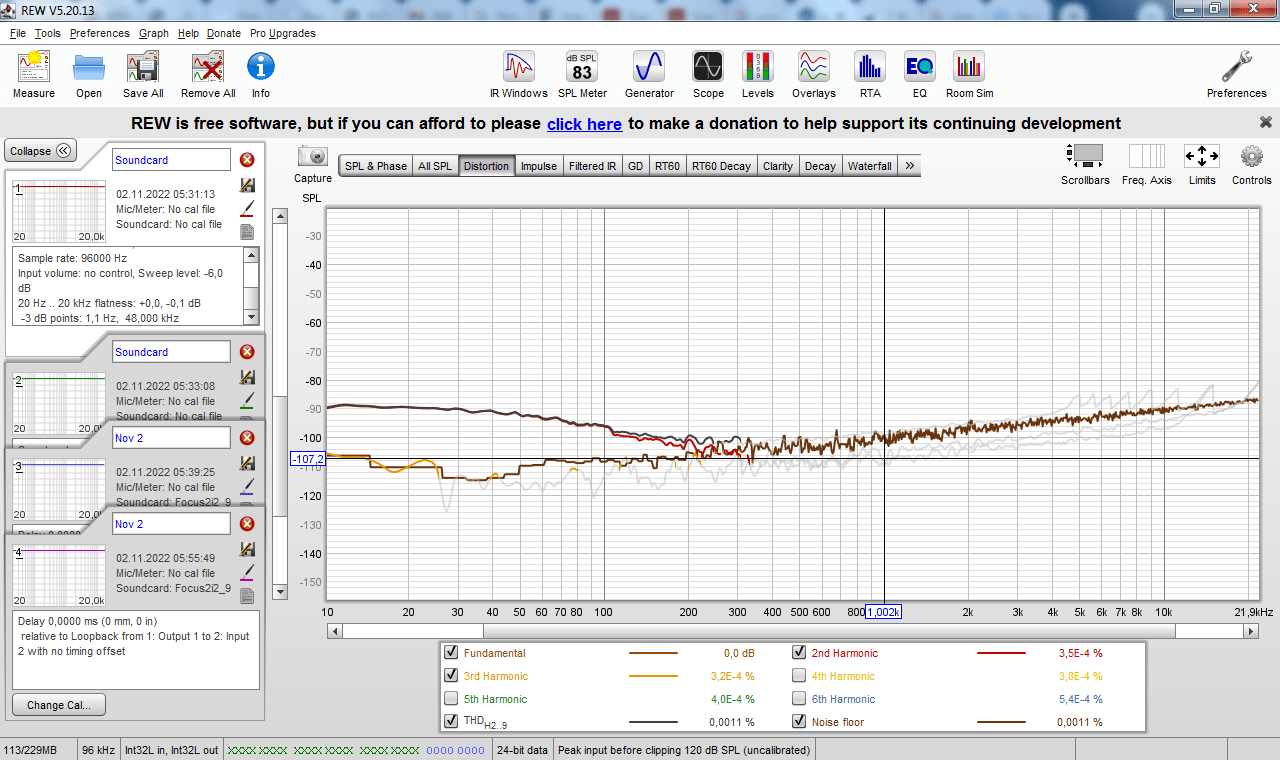Switch to SPL & Phase tab
This screenshot has width=1280, height=760.
(x=376, y=166)
